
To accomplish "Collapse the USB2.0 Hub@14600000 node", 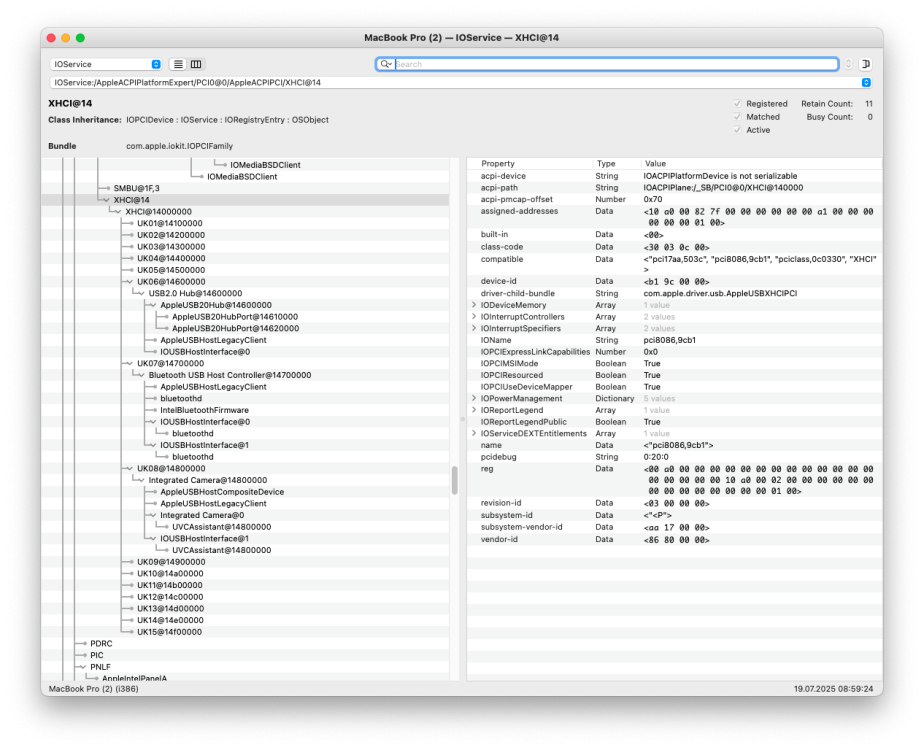I will 141,293.
